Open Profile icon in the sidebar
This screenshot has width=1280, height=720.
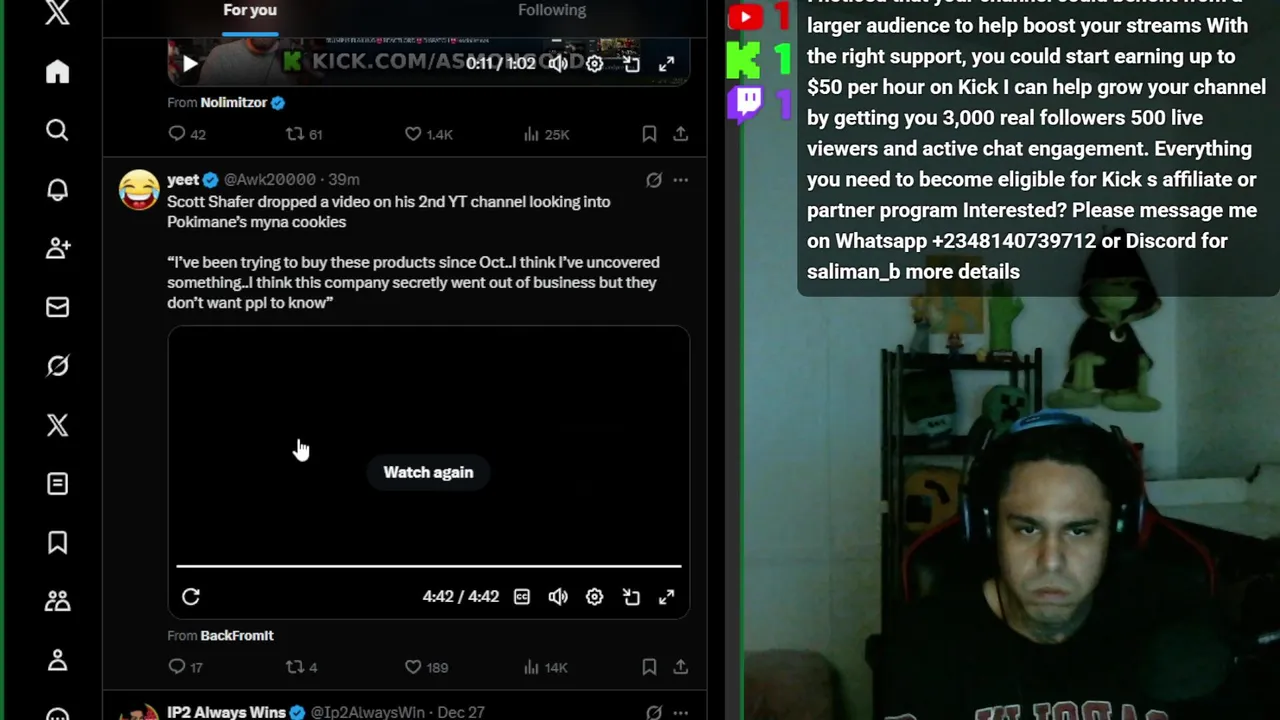coord(57,660)
